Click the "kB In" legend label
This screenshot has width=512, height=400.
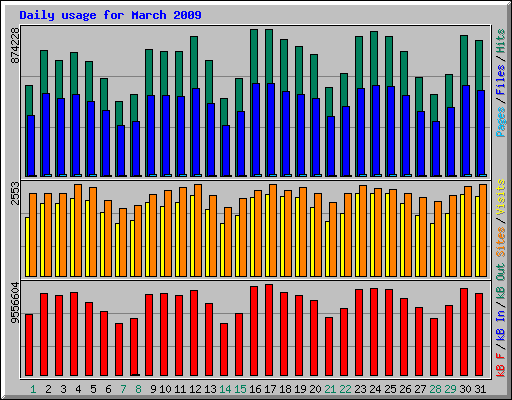point(501,325)
